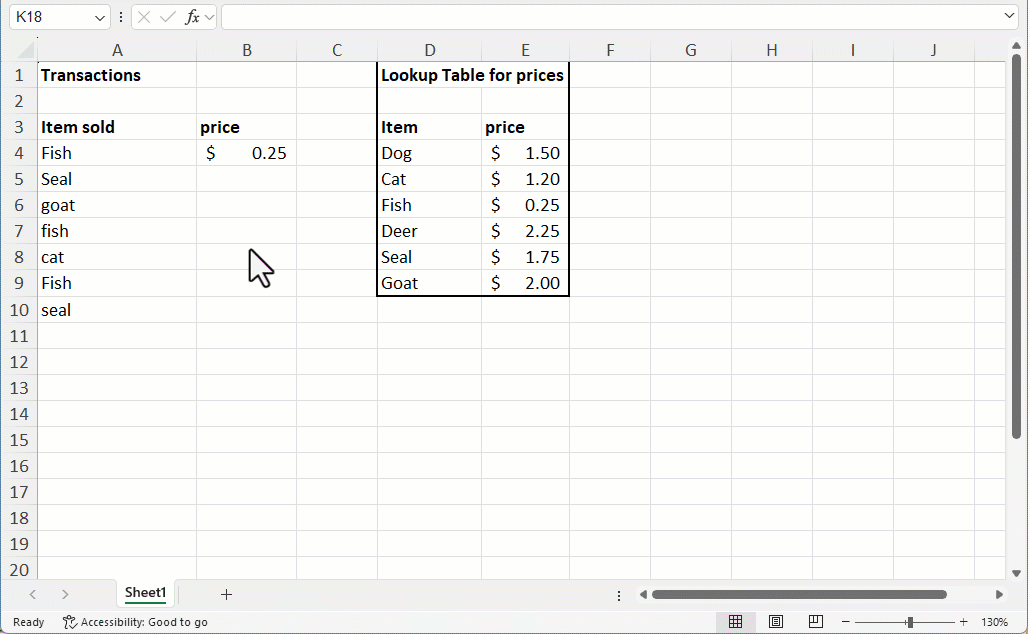Expand the formula bar with the chevron

[1009, 17]
